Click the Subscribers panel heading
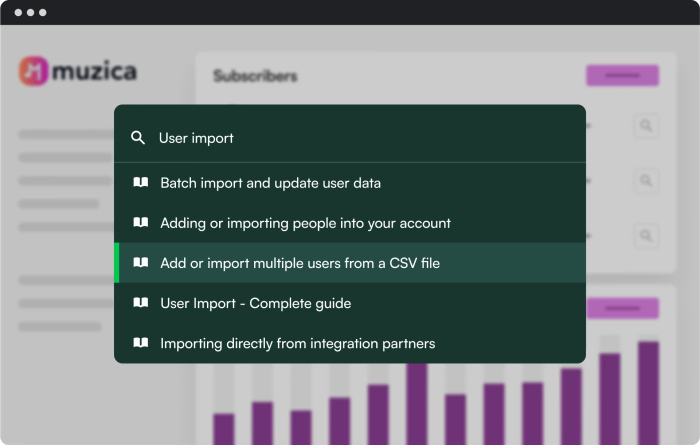 (x=255, y=76)
